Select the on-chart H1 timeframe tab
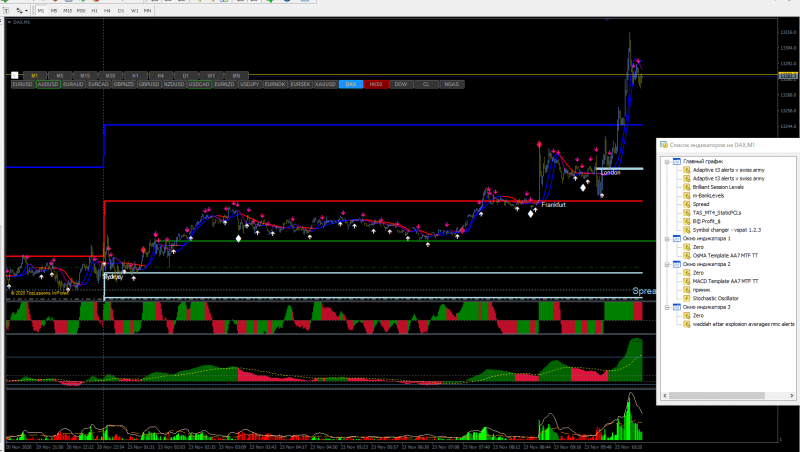 point(135,76)
